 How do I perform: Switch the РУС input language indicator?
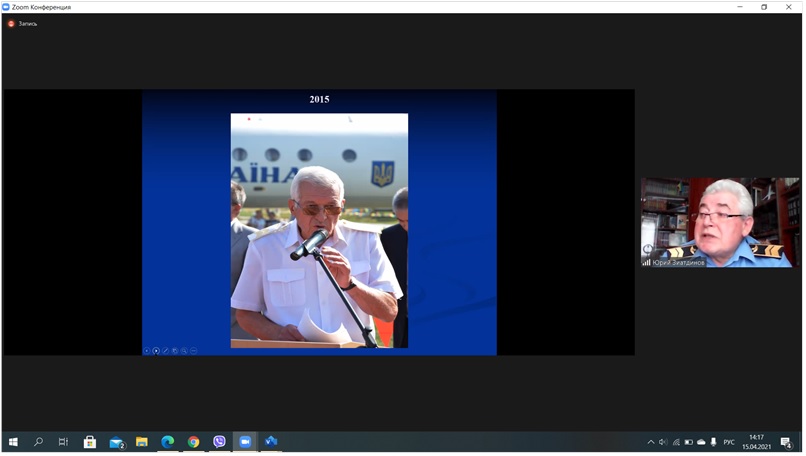pos(729,441)
